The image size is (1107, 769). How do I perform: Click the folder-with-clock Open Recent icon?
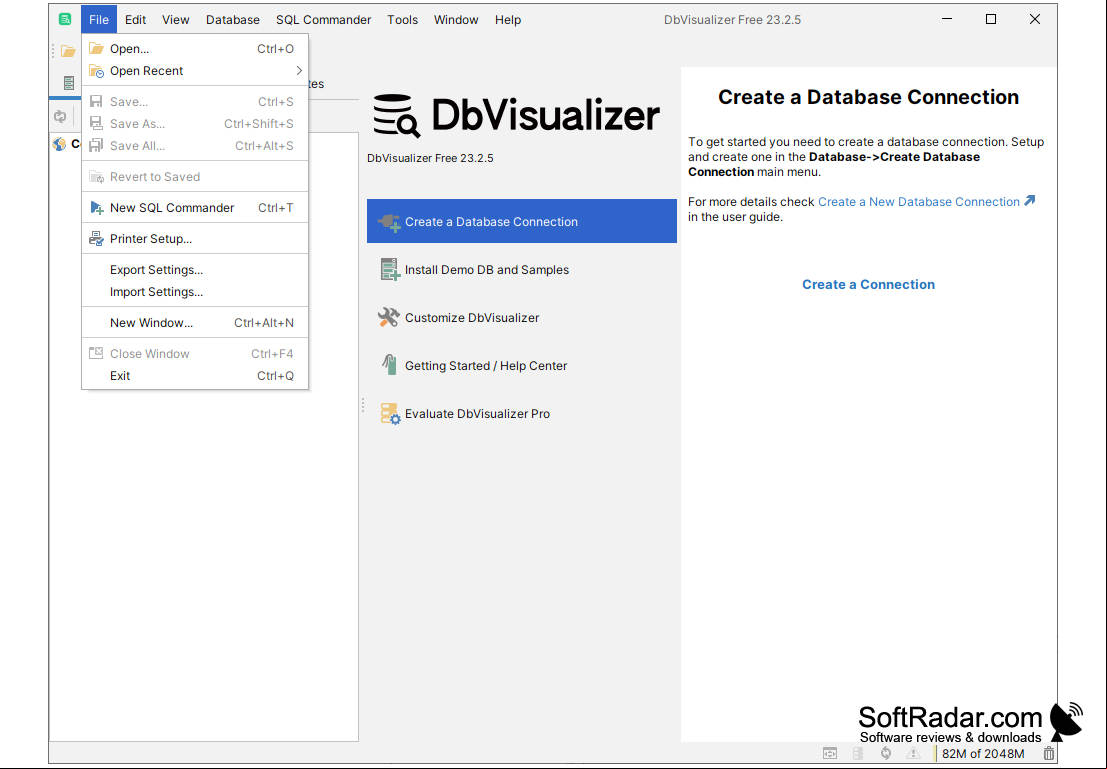pyautogui.click(x=96, y=71)
